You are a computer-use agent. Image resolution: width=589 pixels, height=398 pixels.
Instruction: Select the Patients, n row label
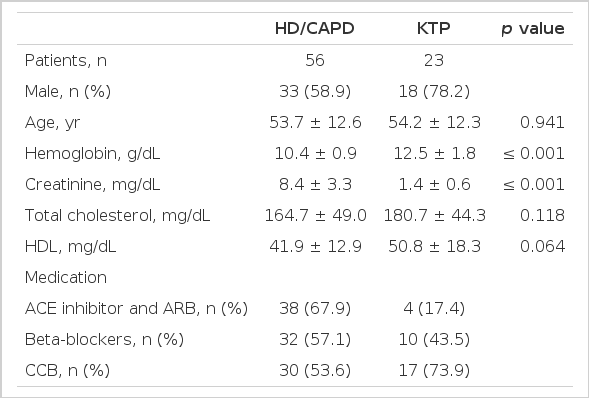click(x=66, y=60)
